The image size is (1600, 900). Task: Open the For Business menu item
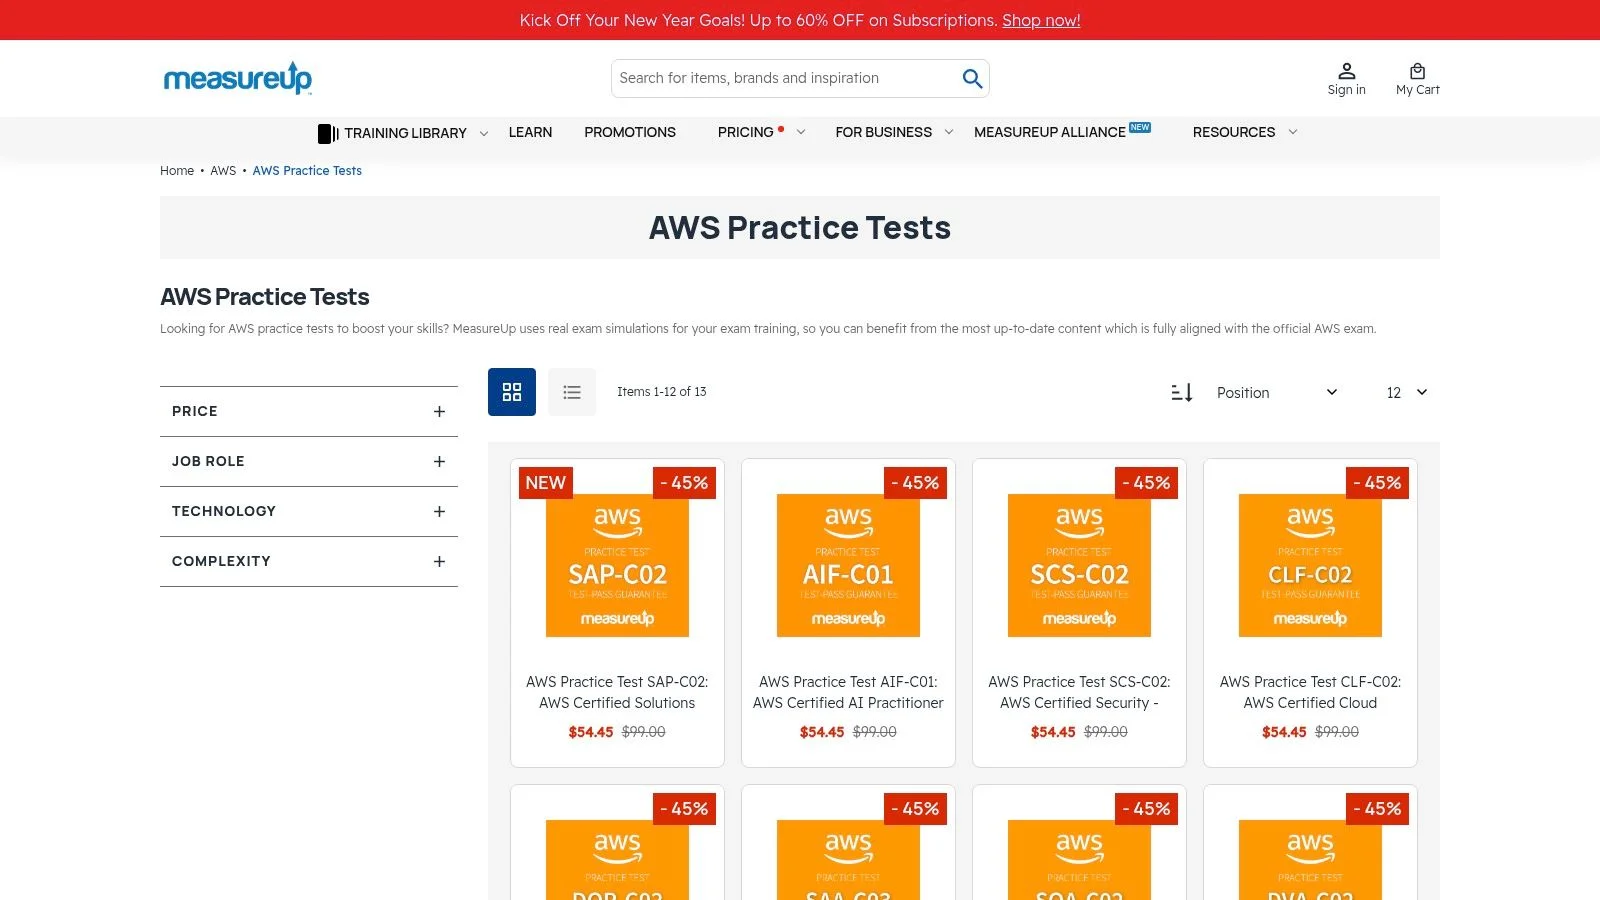coord(884,132)
